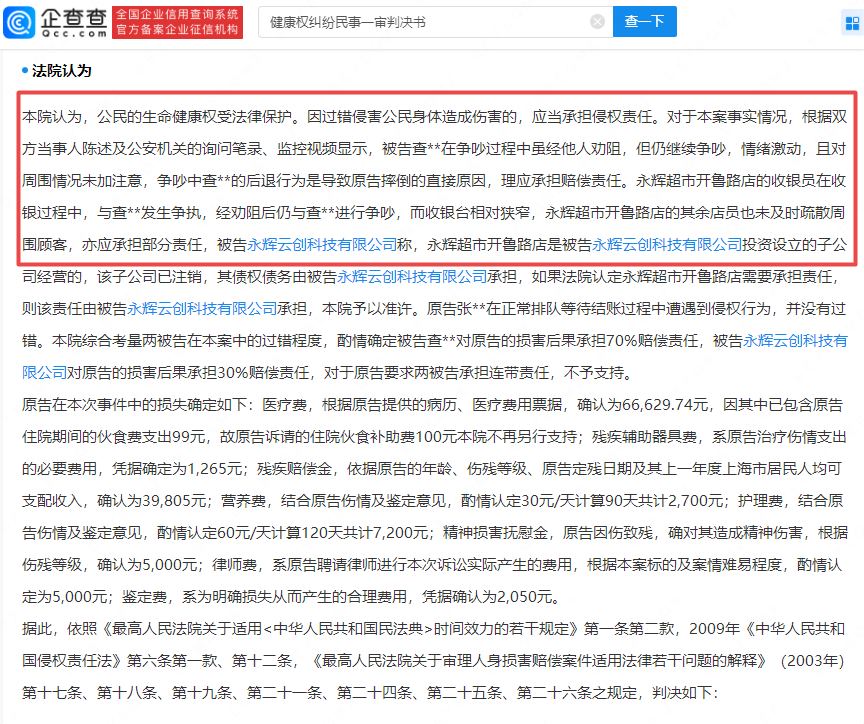Click the Qcc.com logo icon
This screenshot has width=864, height=724.
[19, 22]
